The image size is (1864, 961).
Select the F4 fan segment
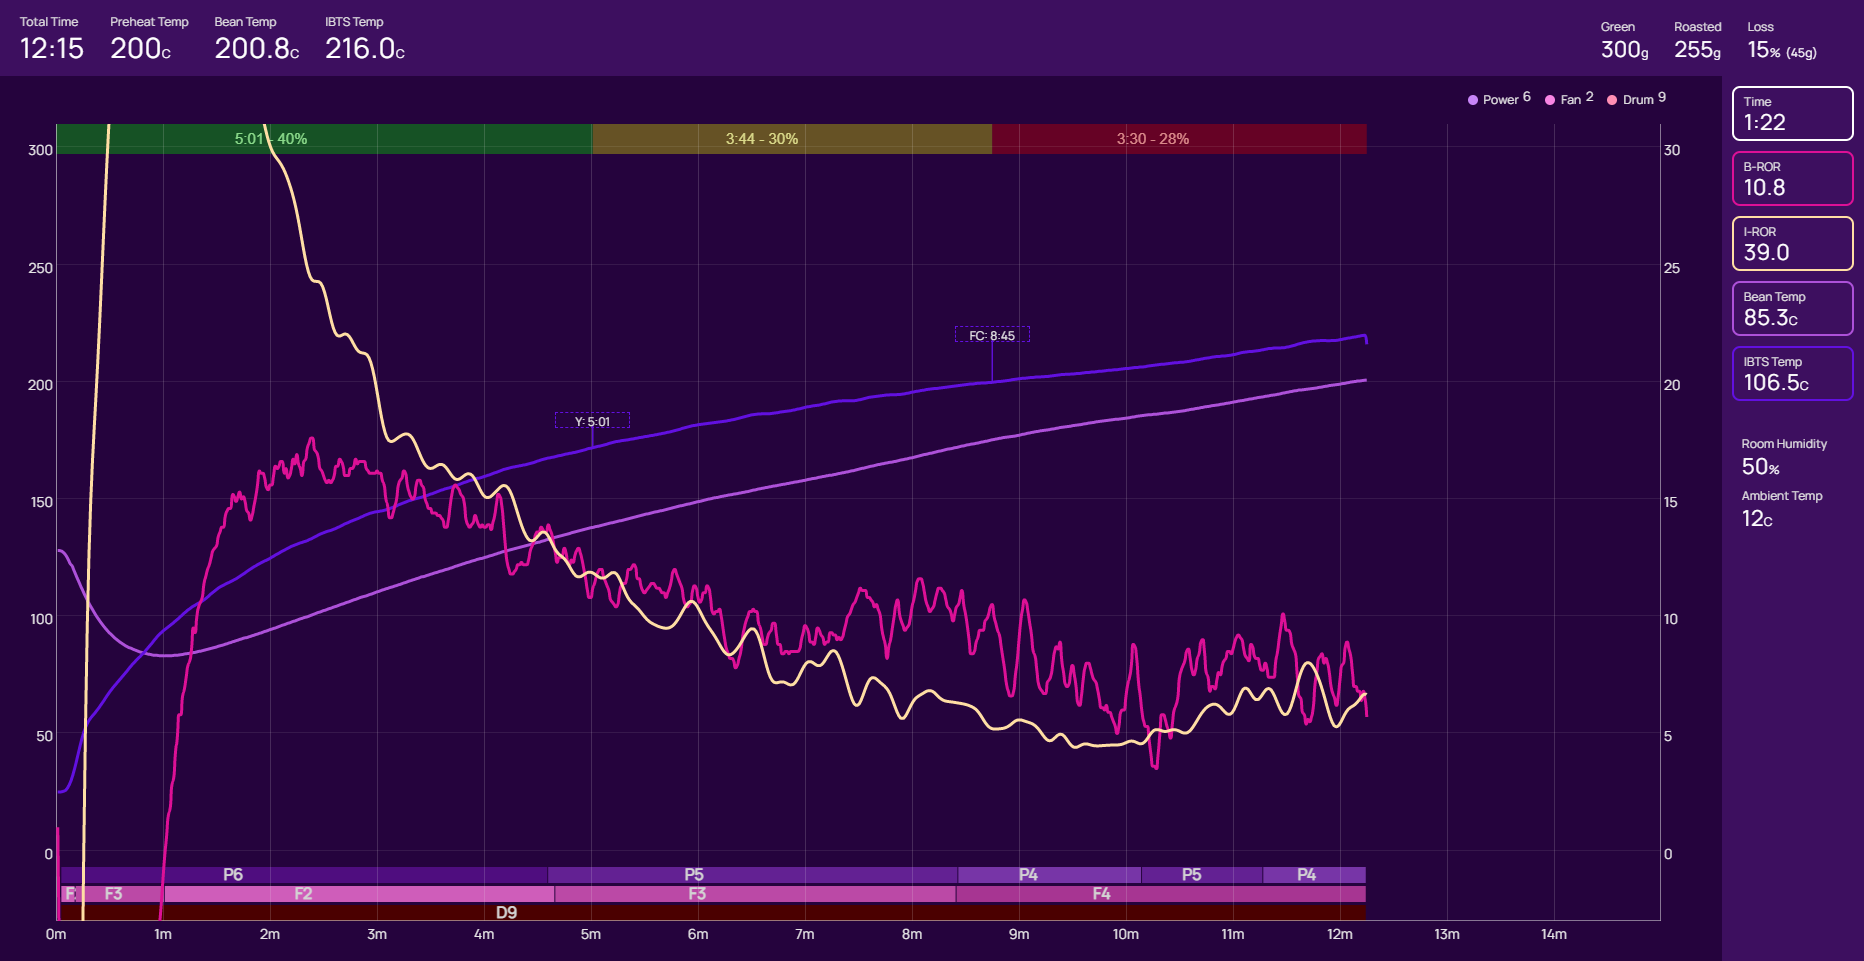[x=1160, y=894]
